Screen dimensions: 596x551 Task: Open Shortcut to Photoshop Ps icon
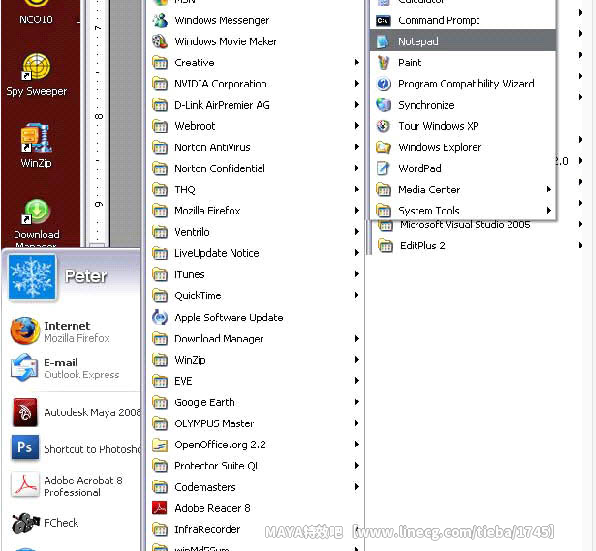pyautogui.click(x=25, y=448)
